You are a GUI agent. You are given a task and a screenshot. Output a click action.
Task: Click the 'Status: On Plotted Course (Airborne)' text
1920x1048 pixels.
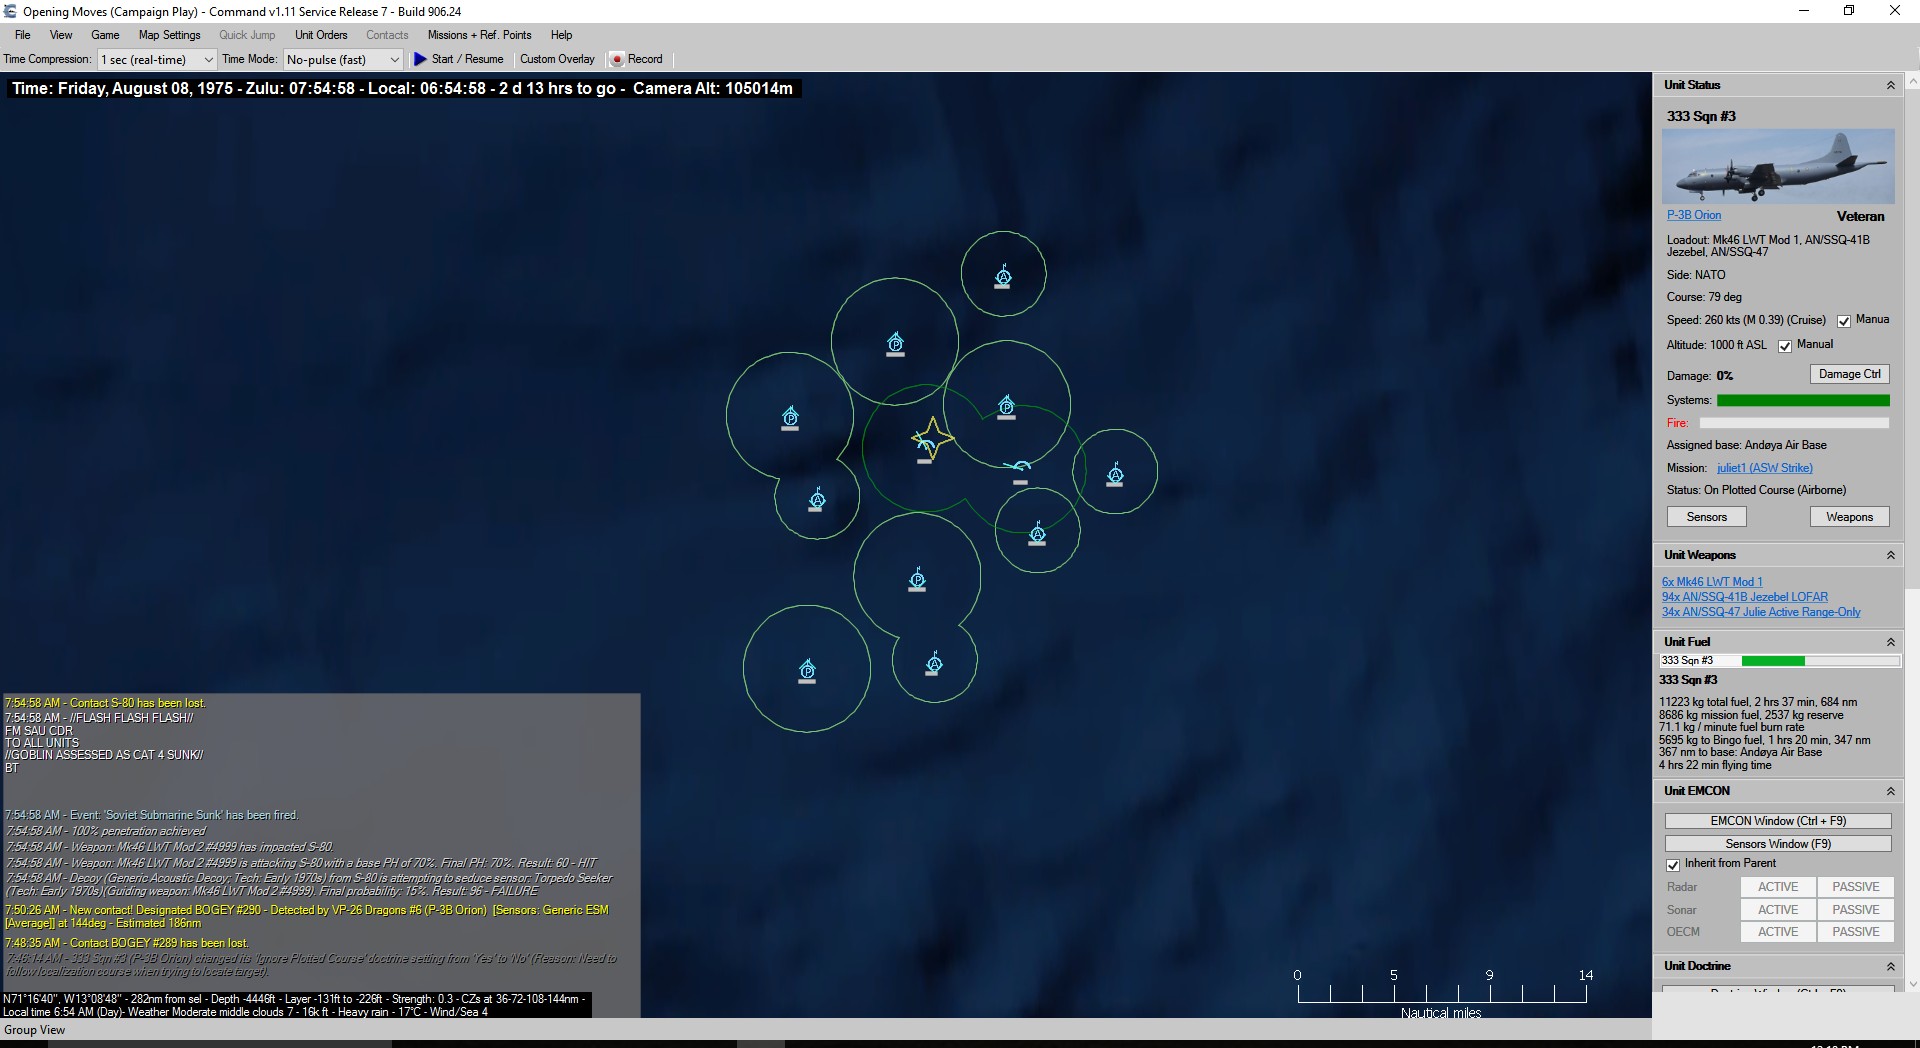click(1756, 490)
